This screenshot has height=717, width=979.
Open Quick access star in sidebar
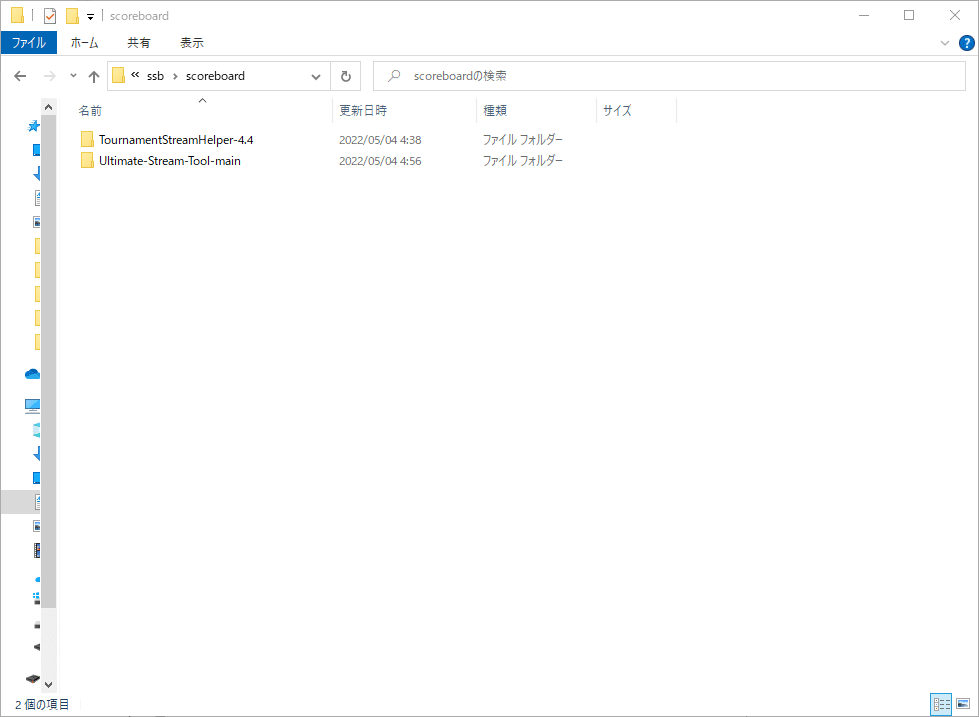click(34, 126)
